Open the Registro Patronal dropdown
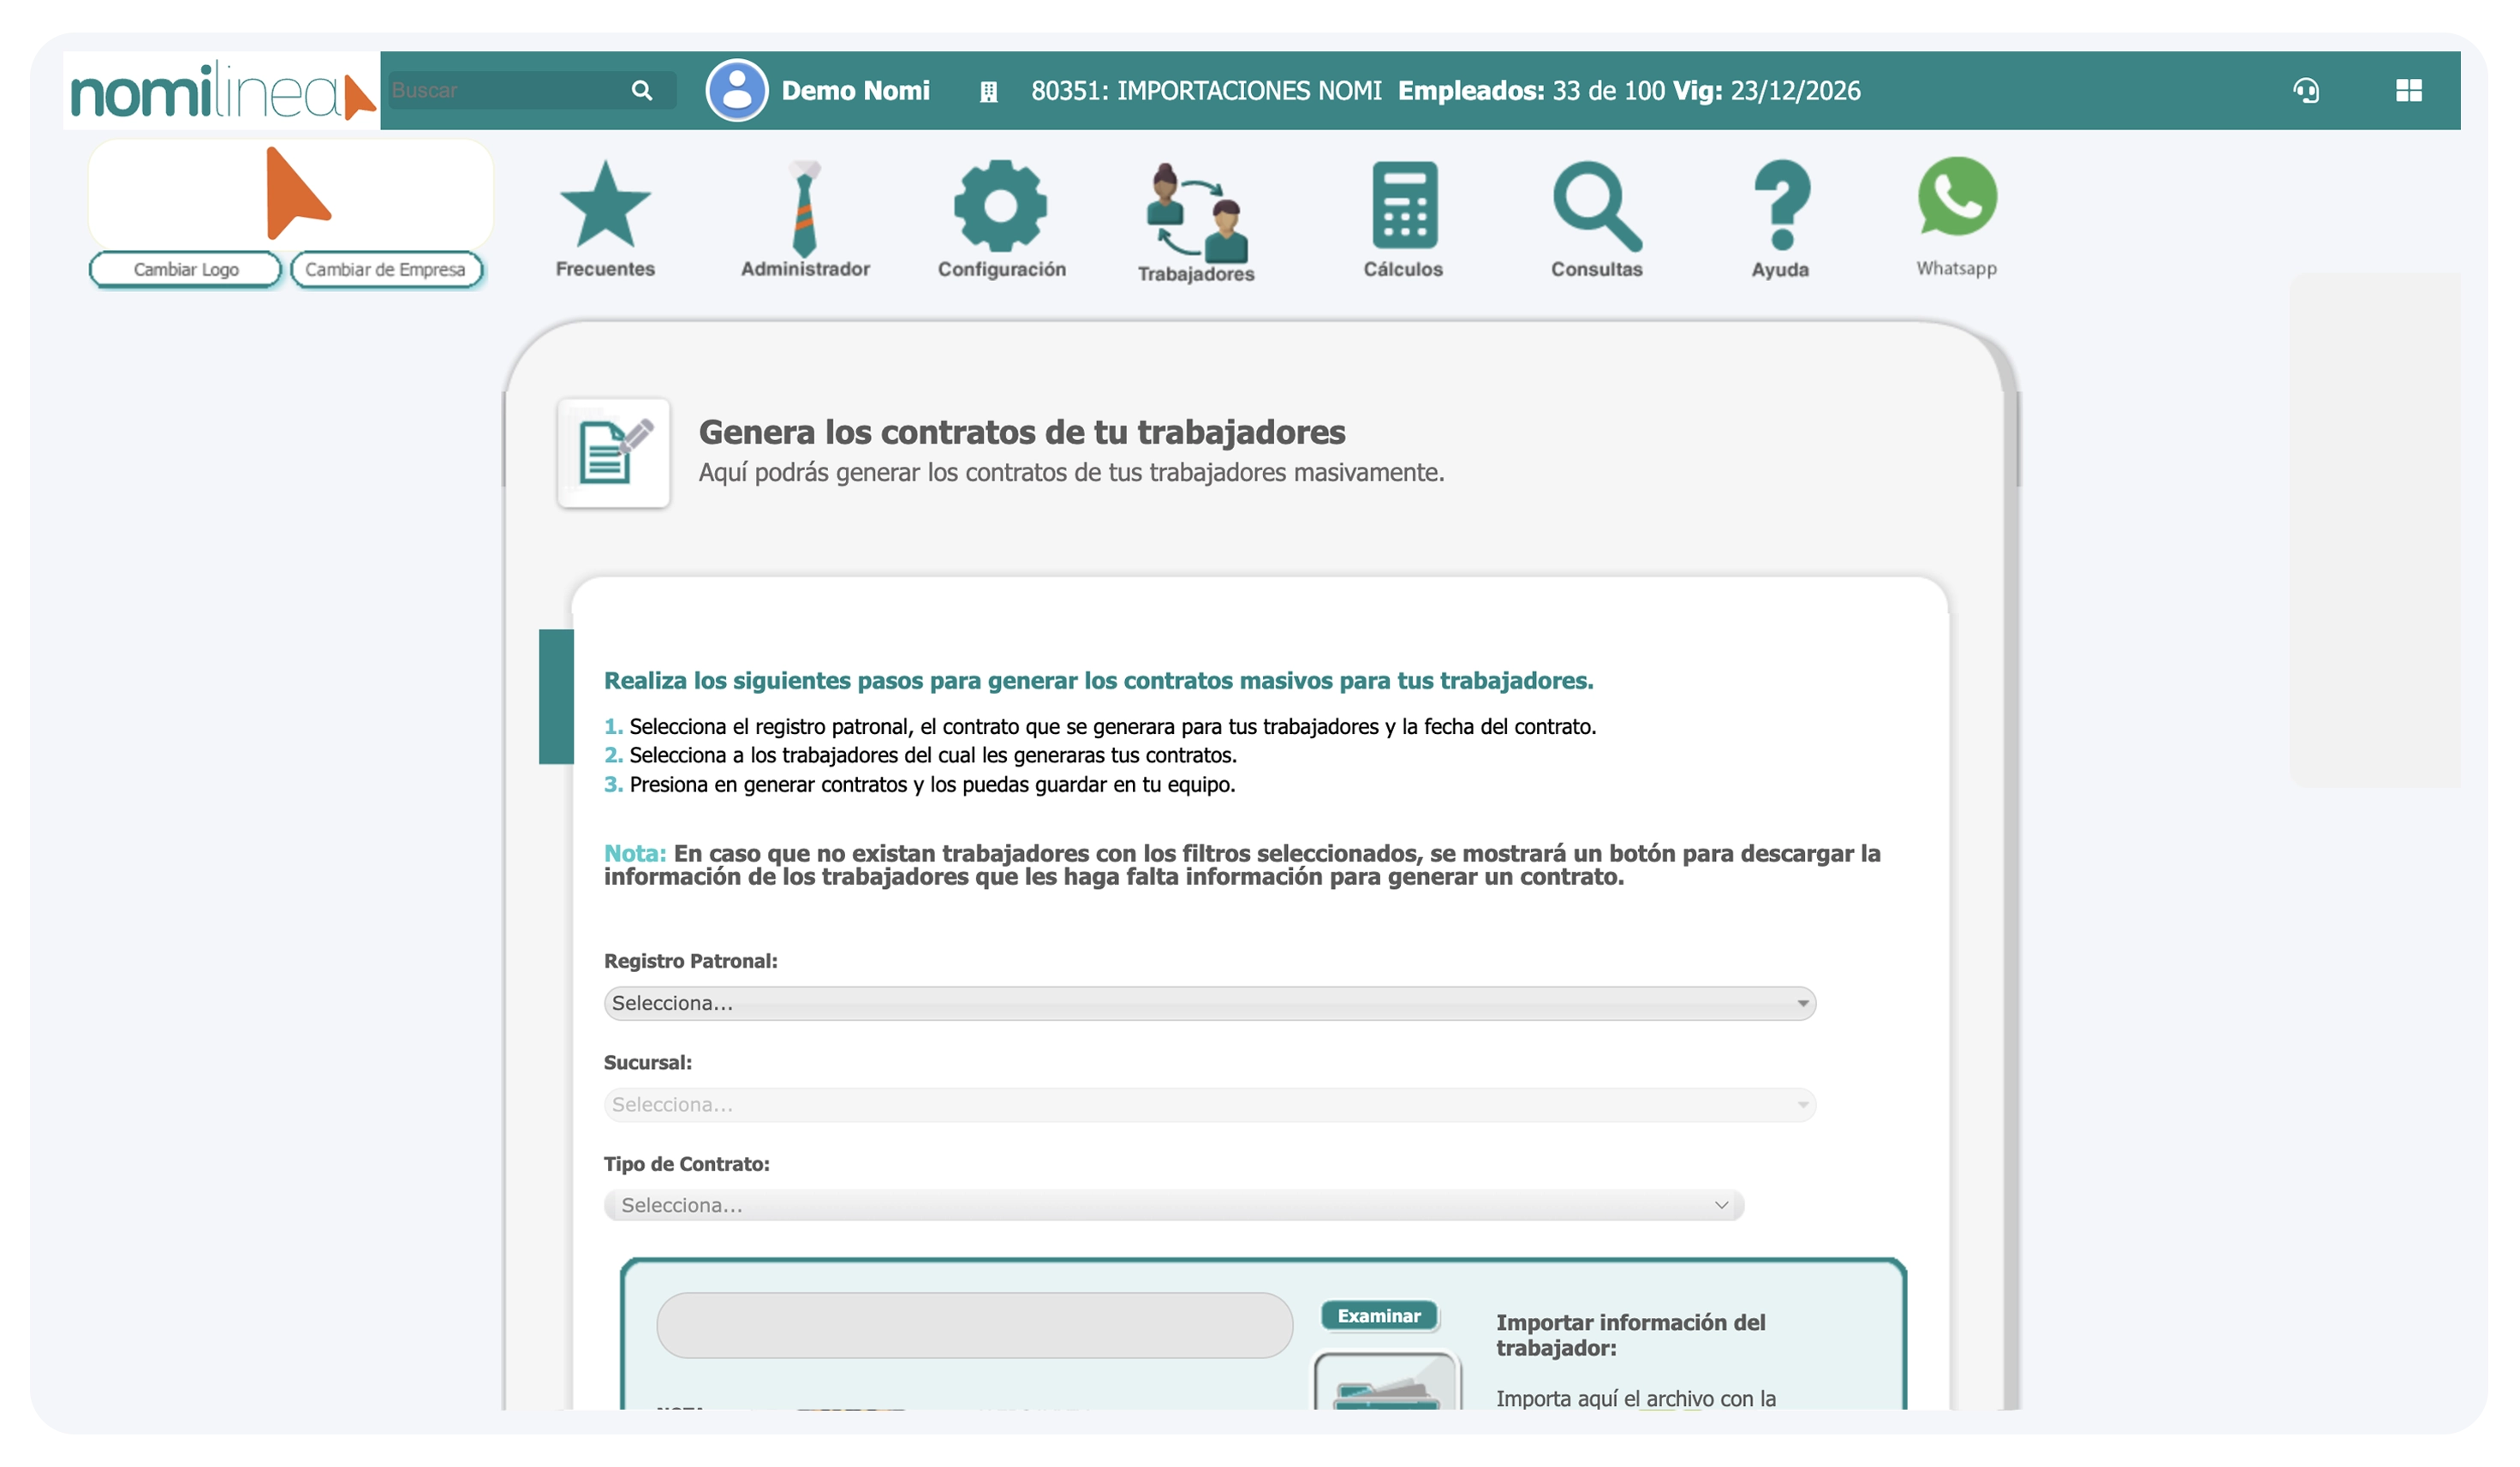Image resolution: width=2520 pixels, height=1467 pixels. tap(1208, 1003)
